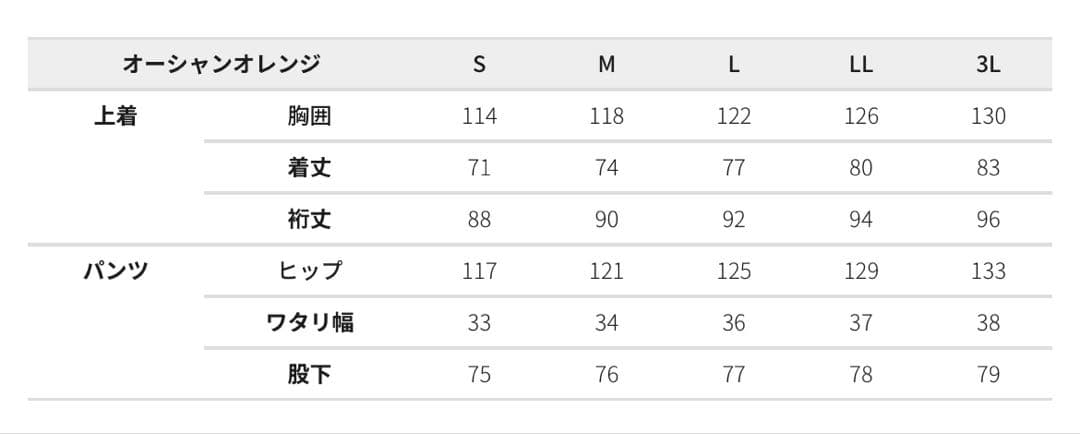
Task: Click the 着丈 row label
Action: [x=309, y=168]
